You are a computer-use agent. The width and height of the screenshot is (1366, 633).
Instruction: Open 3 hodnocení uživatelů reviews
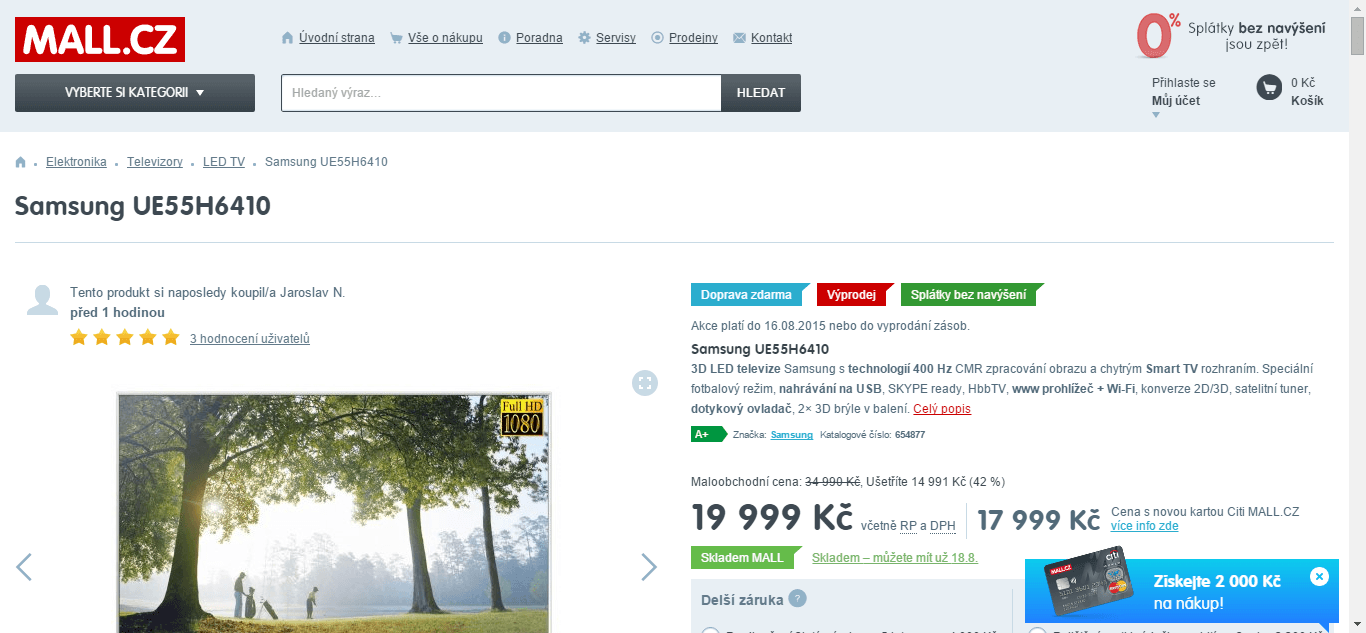[250, 339]
